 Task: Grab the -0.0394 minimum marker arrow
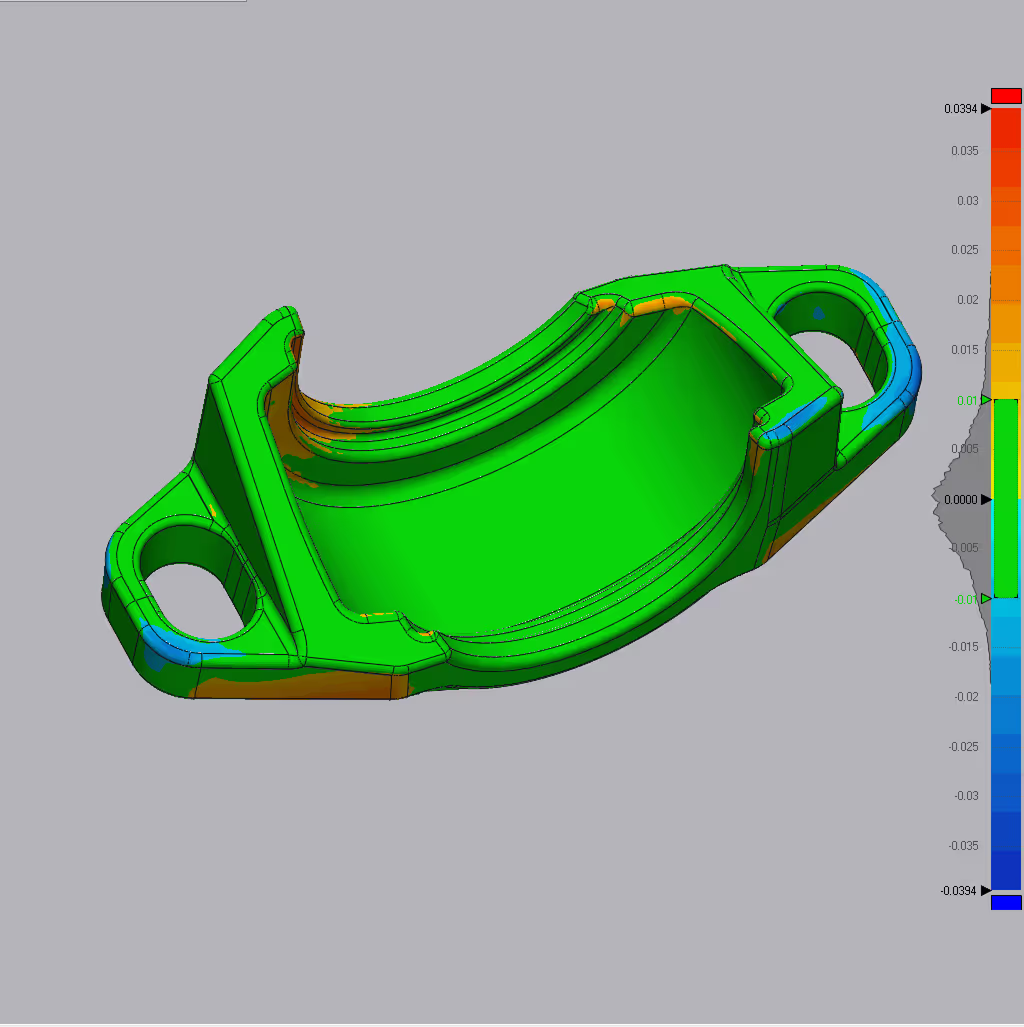click(985, 891)
